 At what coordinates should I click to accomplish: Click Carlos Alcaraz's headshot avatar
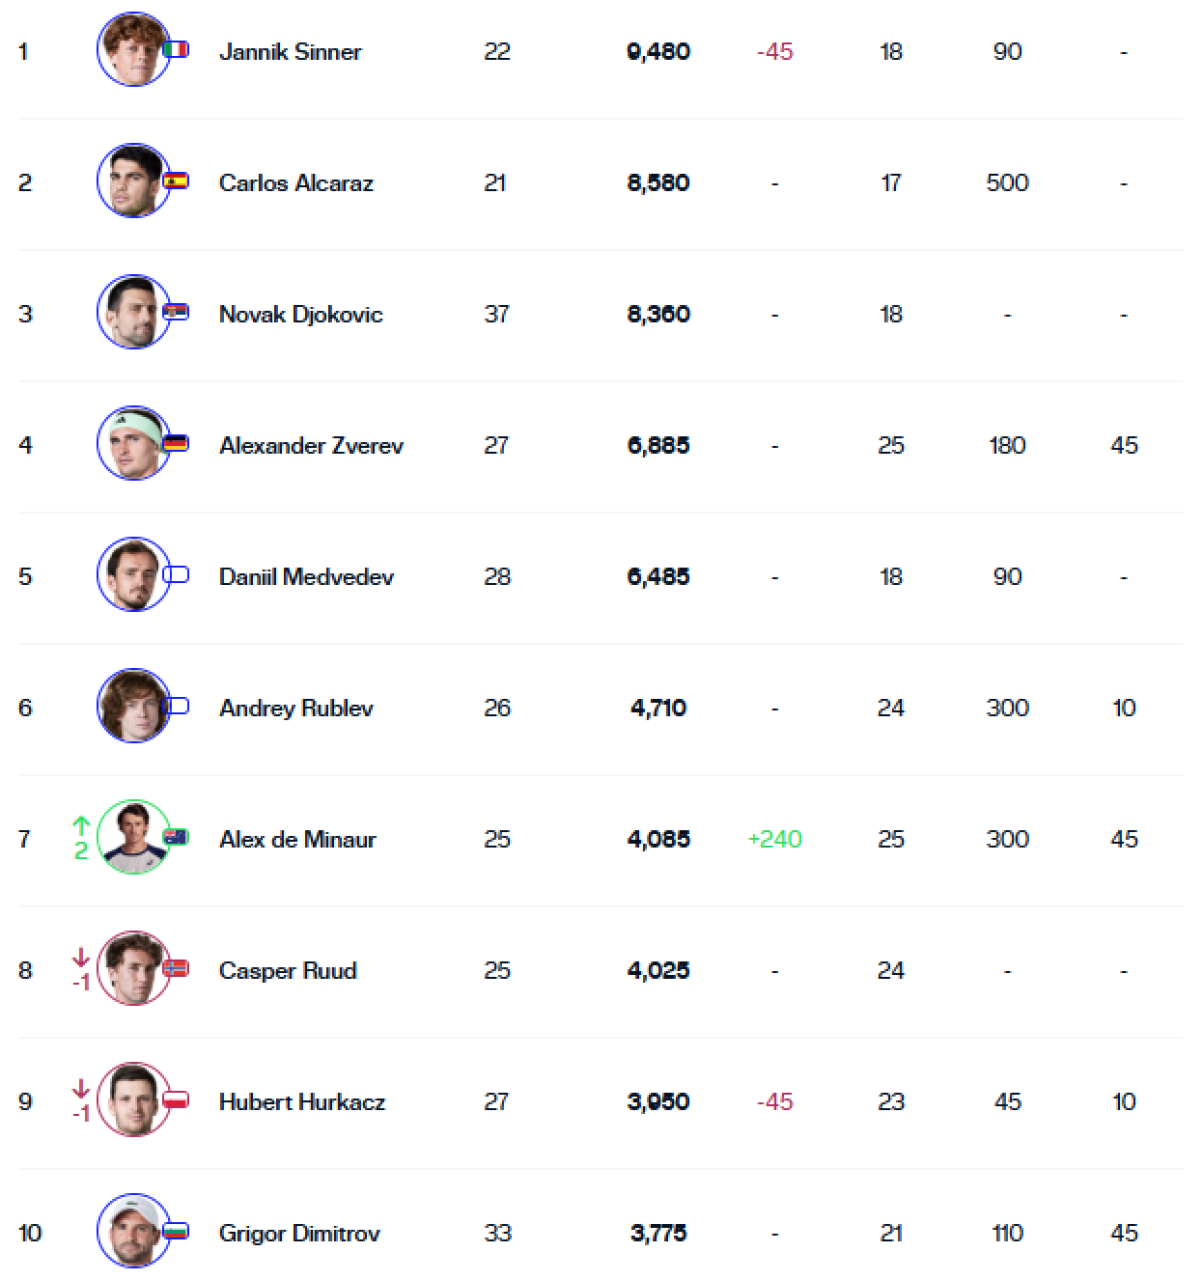[x=133, y=181]
